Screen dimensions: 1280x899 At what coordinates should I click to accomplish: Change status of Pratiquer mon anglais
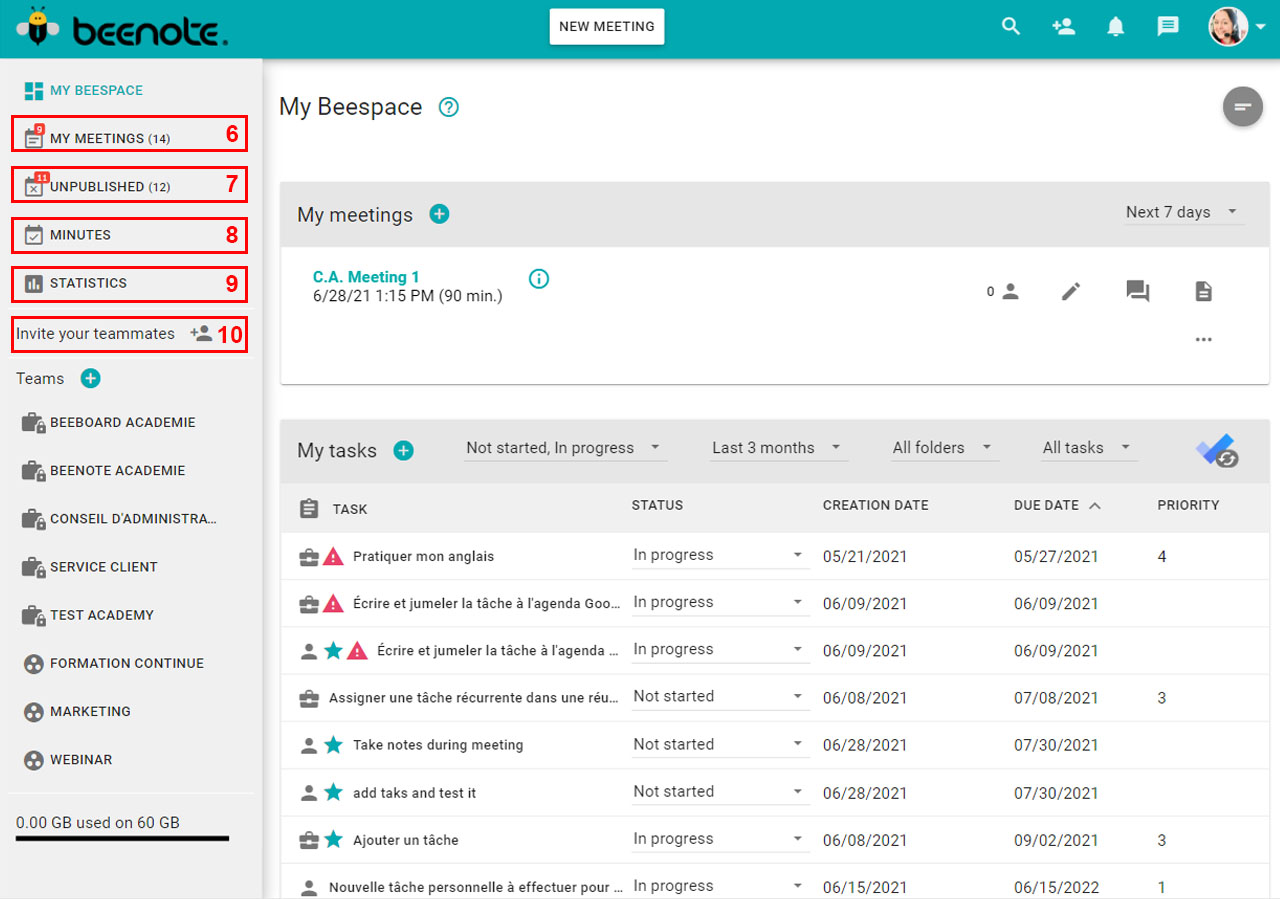pyautogui.click(x=720, y=556)
